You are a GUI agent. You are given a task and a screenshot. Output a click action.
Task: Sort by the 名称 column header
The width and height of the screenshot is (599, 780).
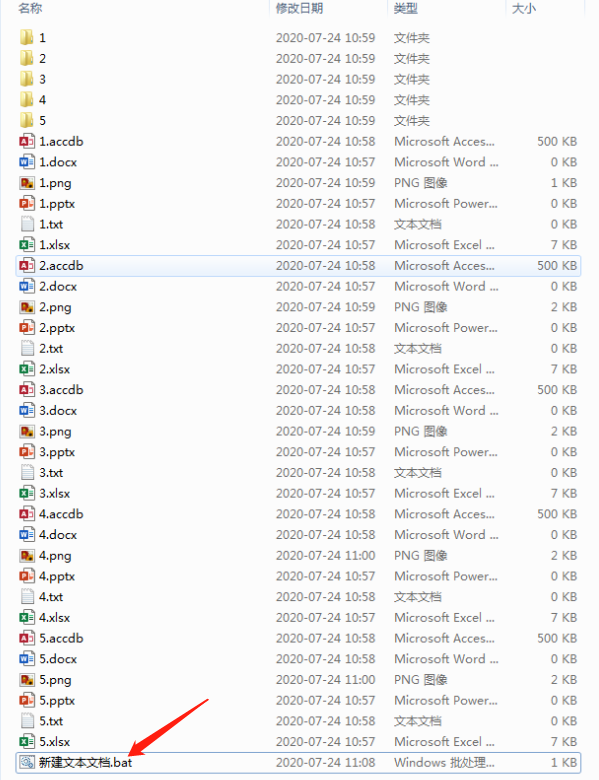pos(30,8)
